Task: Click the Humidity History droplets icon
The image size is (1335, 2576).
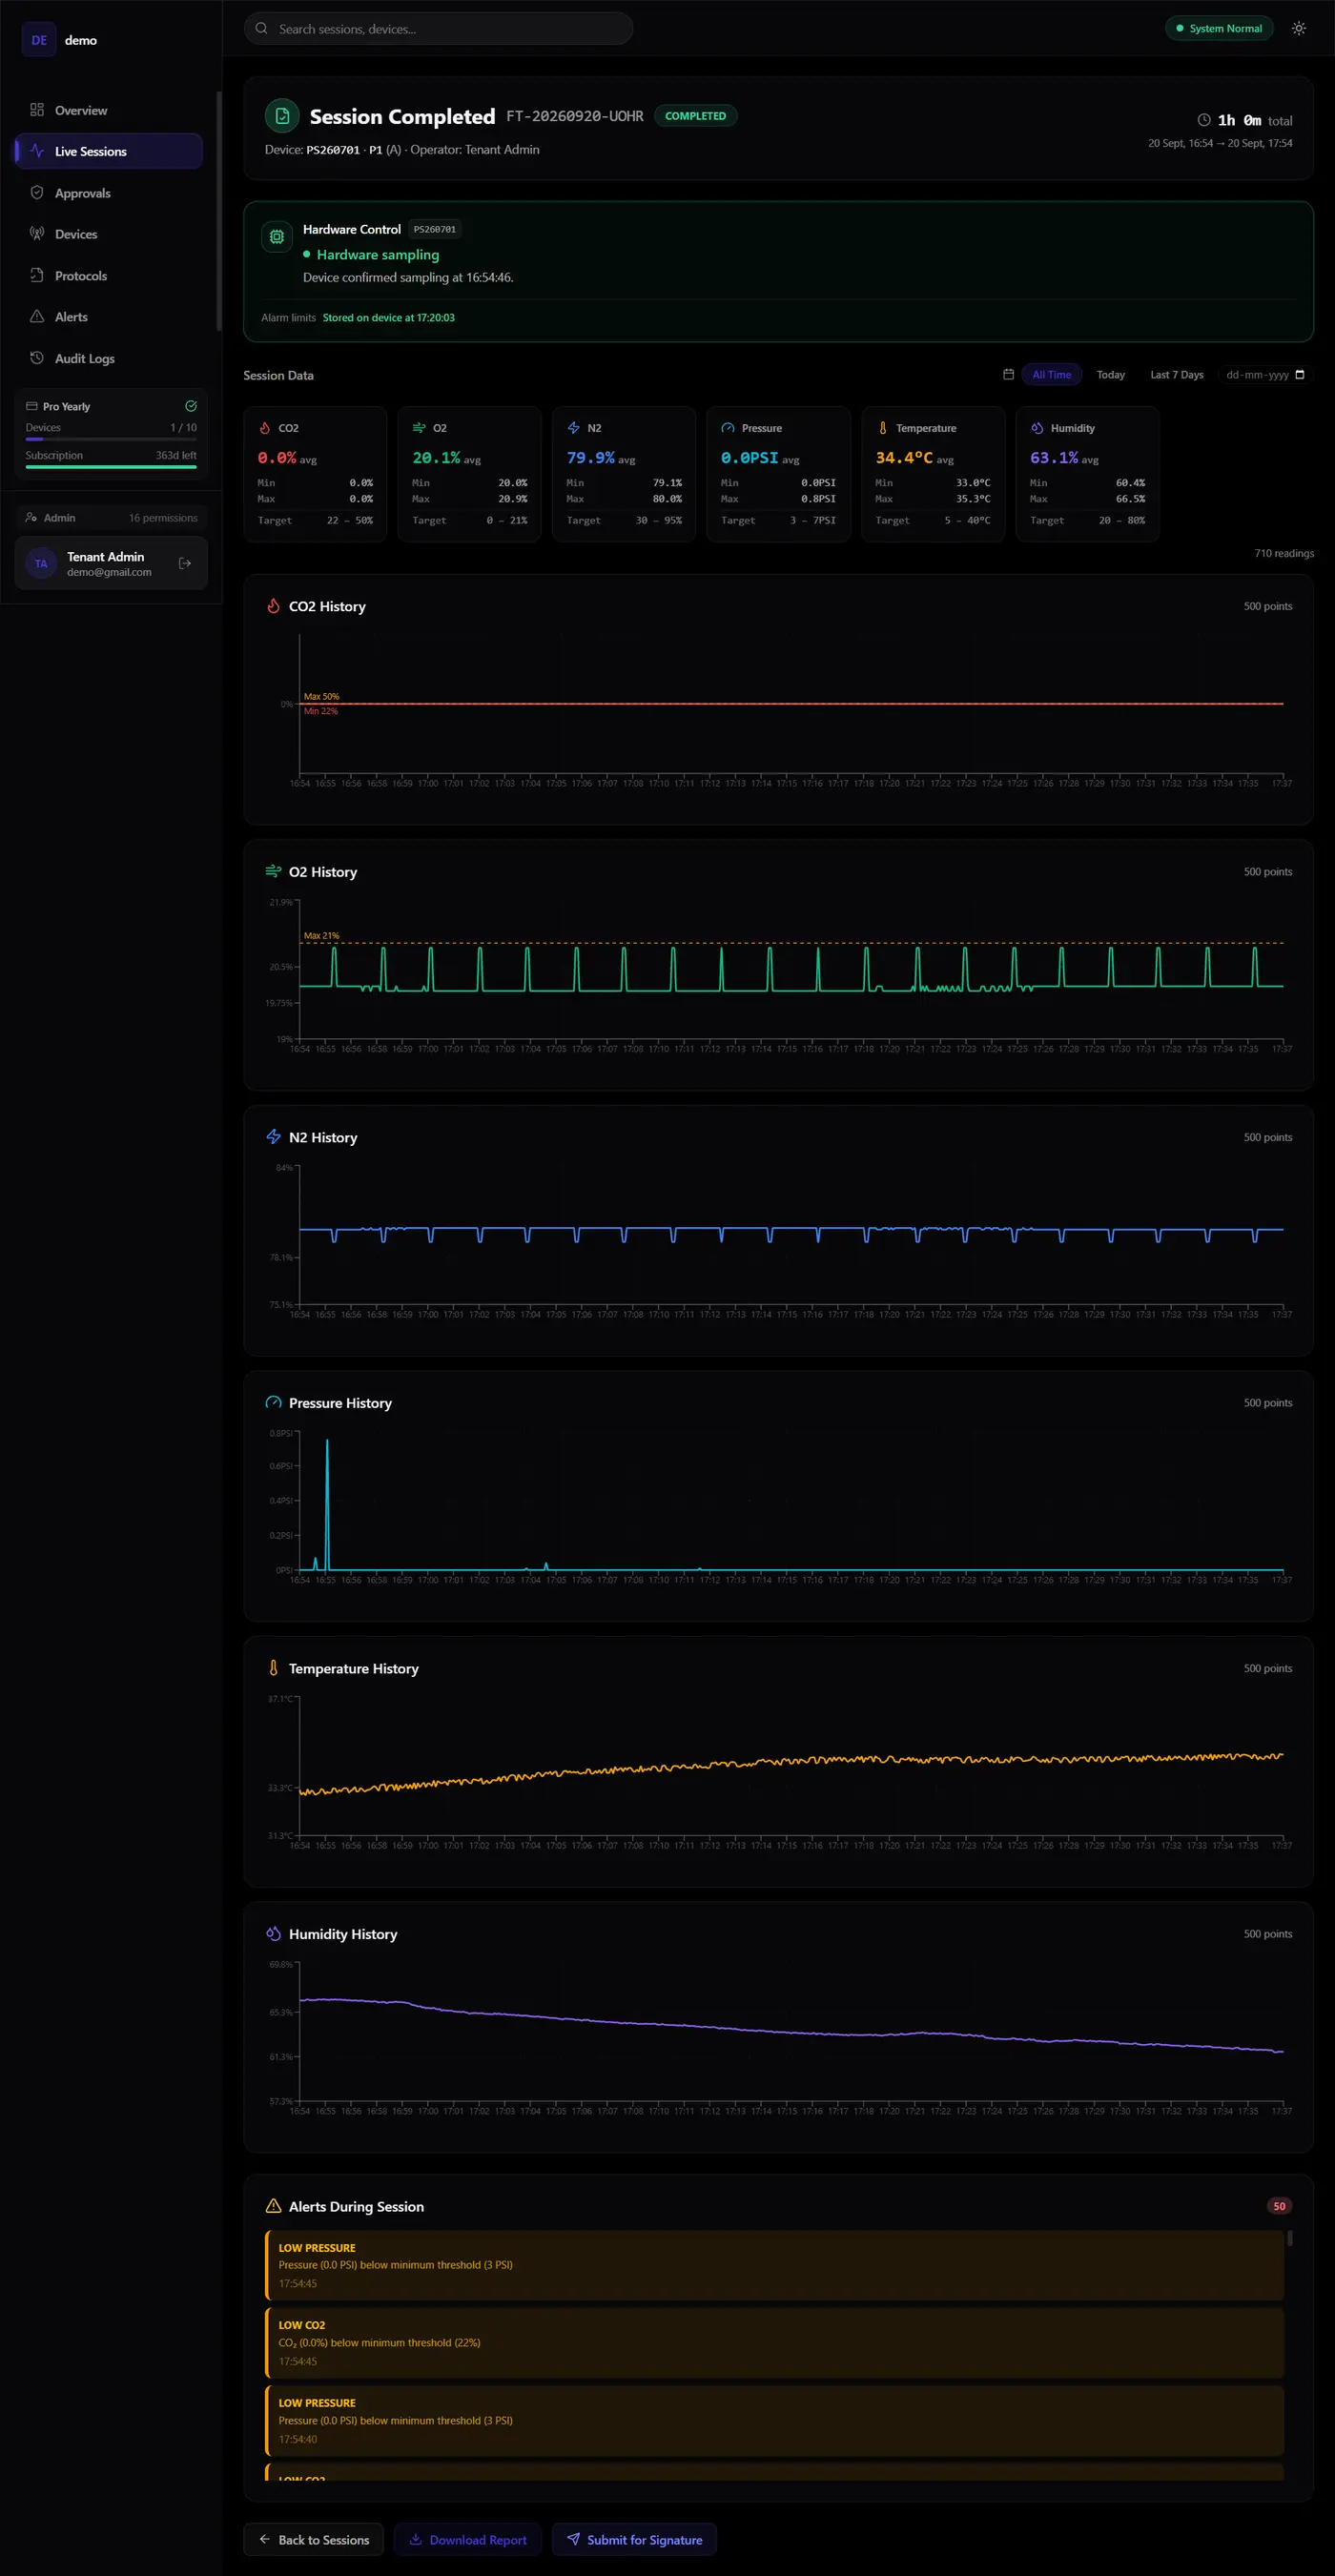Action: pyautogui.click(x=273, y=1934)
